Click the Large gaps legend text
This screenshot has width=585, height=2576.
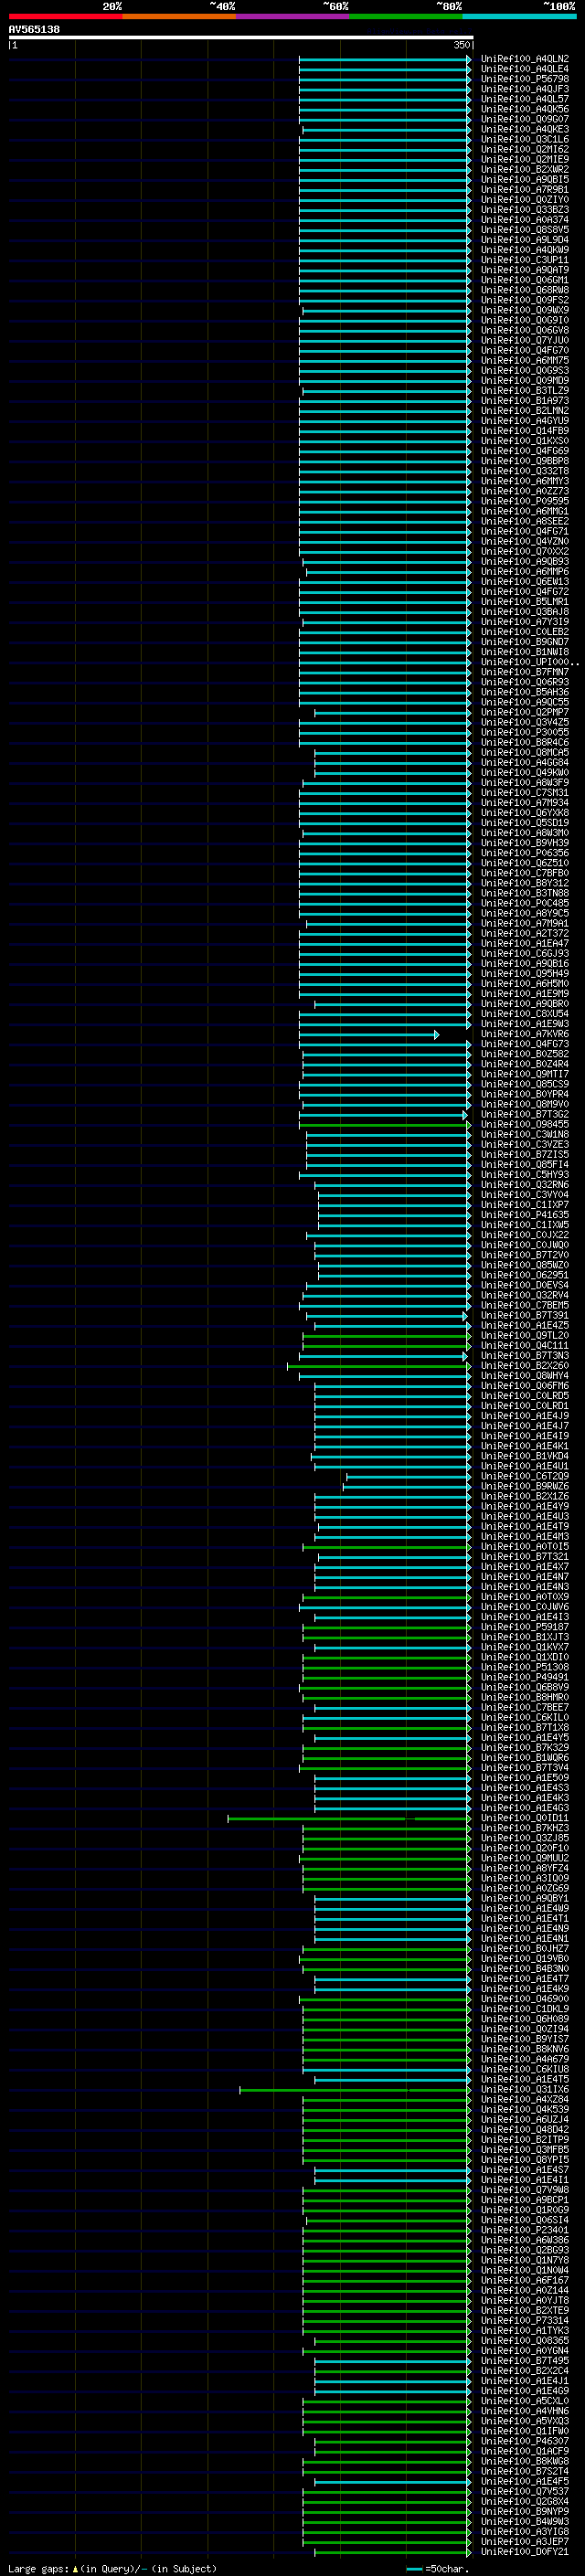[x=39, y=2568]
